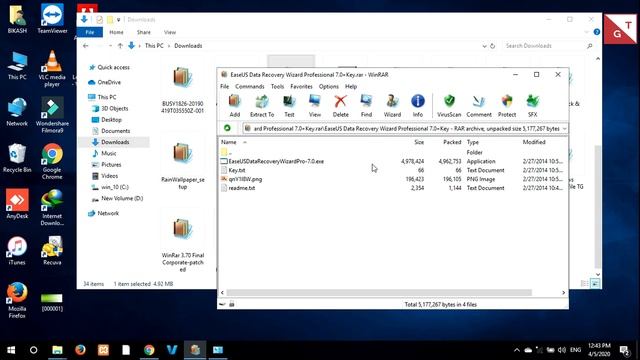The width and height of the screenshot is (640, 360).
Task: Select Quick access in the Explorer sidebar
Action: [x=109, y=67]
